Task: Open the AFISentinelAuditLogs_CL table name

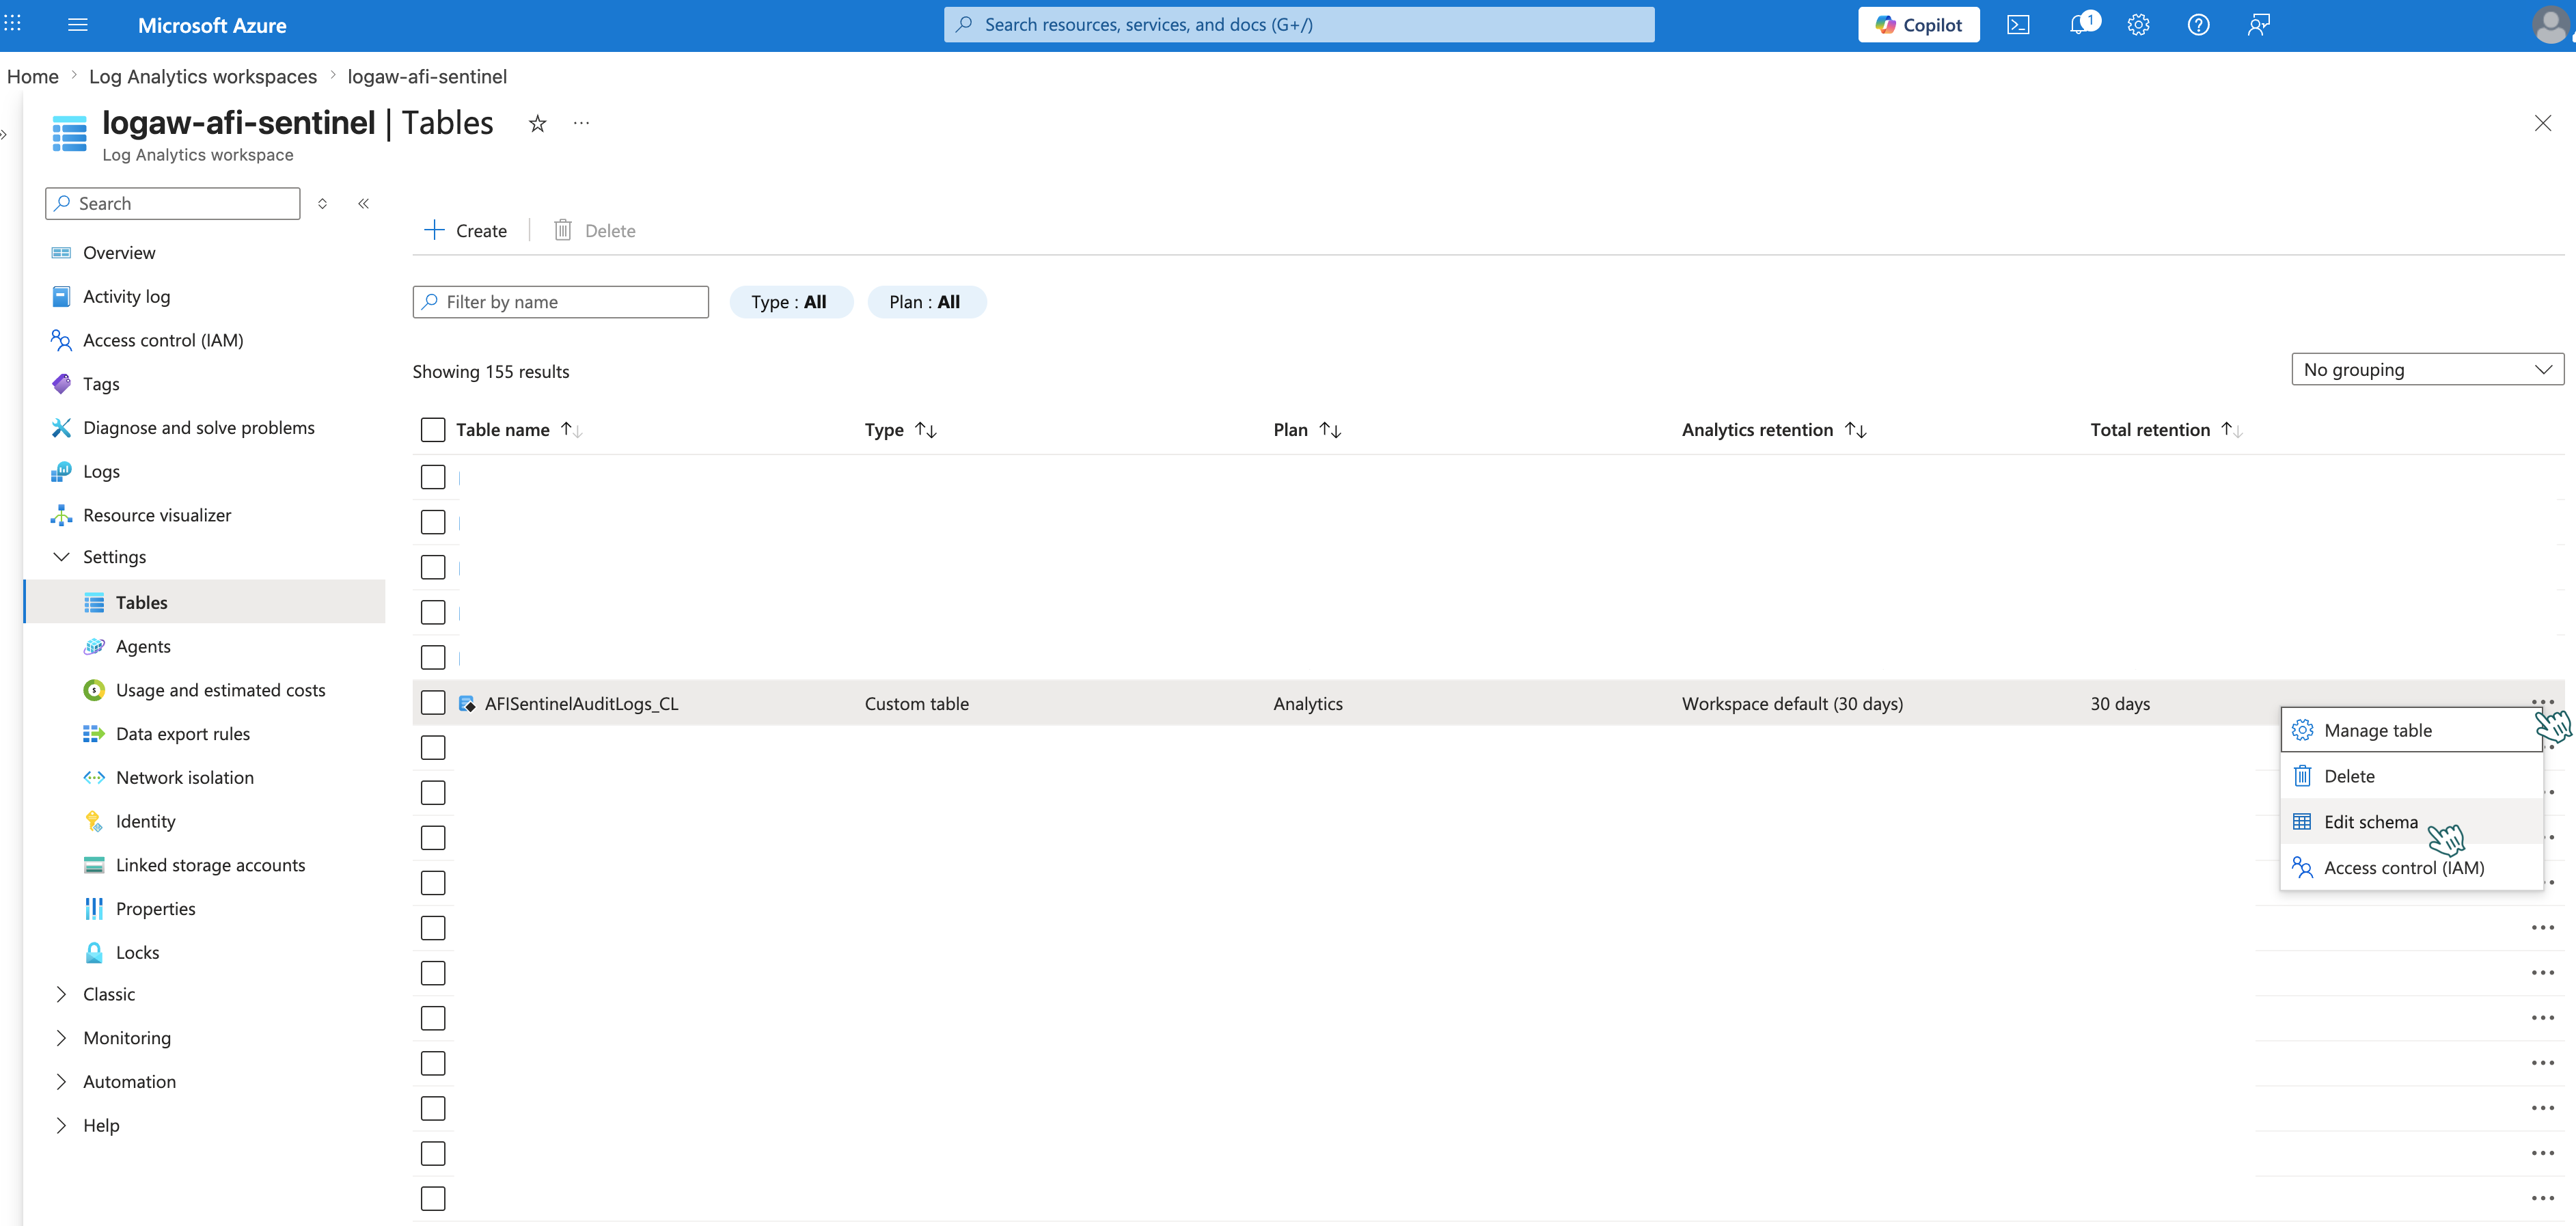Action: 581,704
